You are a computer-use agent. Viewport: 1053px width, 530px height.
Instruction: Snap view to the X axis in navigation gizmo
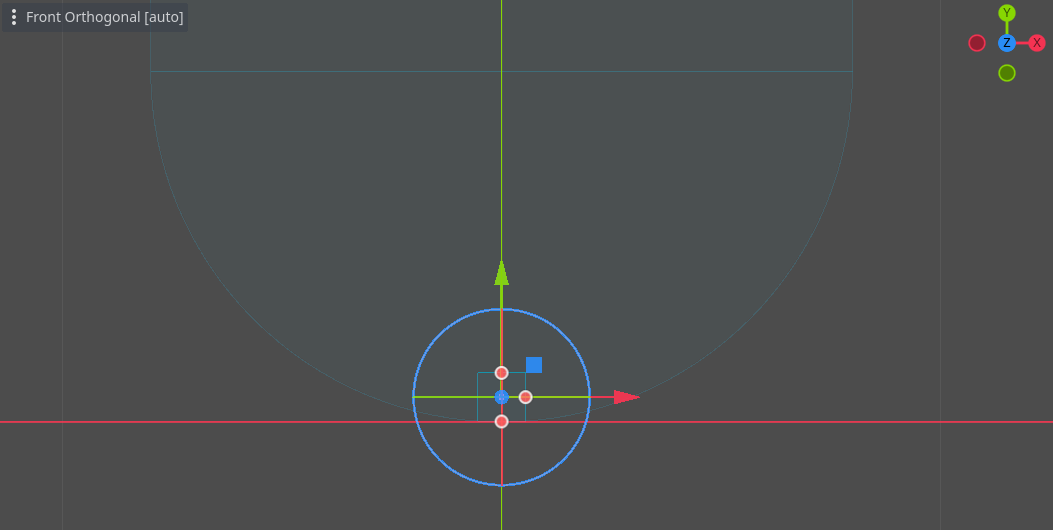pyautogui.click(x=1037, y=43)
